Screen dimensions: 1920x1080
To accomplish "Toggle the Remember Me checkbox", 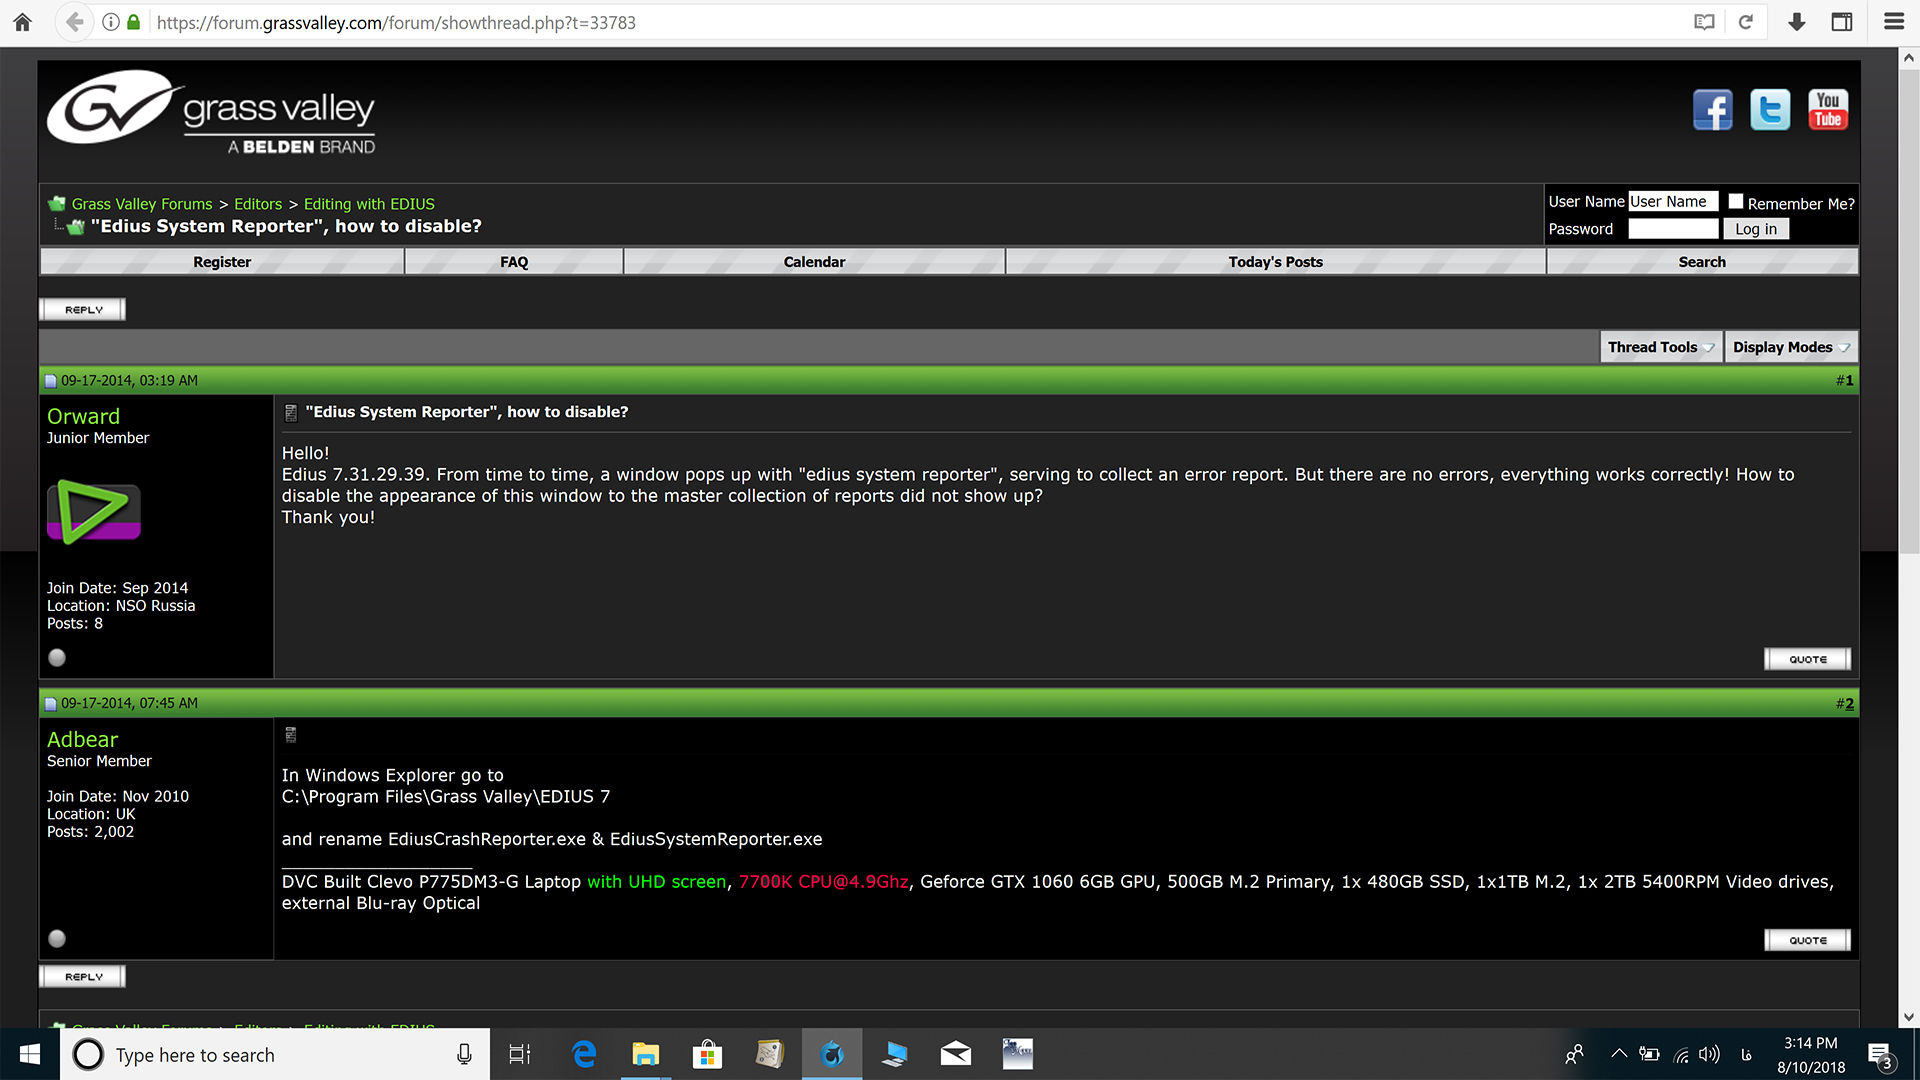I will click(1735, 200).
